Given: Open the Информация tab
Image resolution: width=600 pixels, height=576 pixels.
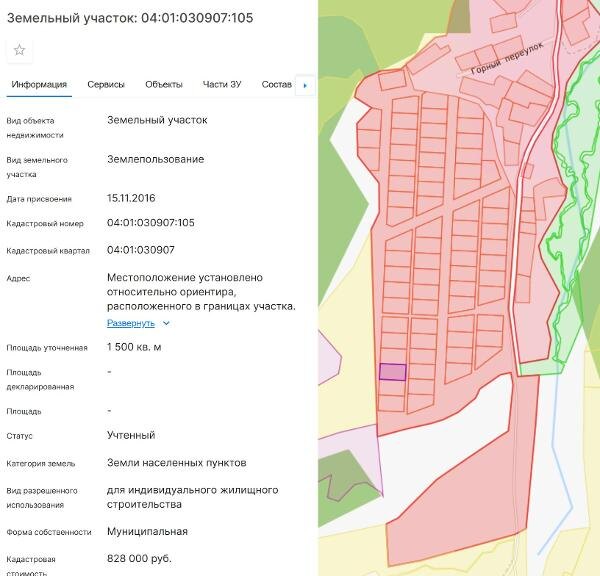Looking at the screenshot, I should pos(39,85).
